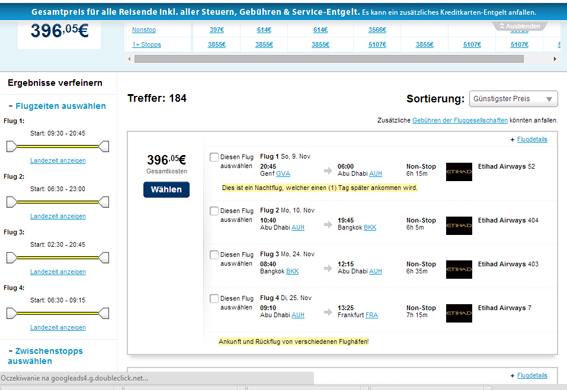The image size is (567, 390).
Task: Click GVA airport code link
Action: tap(283, 174)
